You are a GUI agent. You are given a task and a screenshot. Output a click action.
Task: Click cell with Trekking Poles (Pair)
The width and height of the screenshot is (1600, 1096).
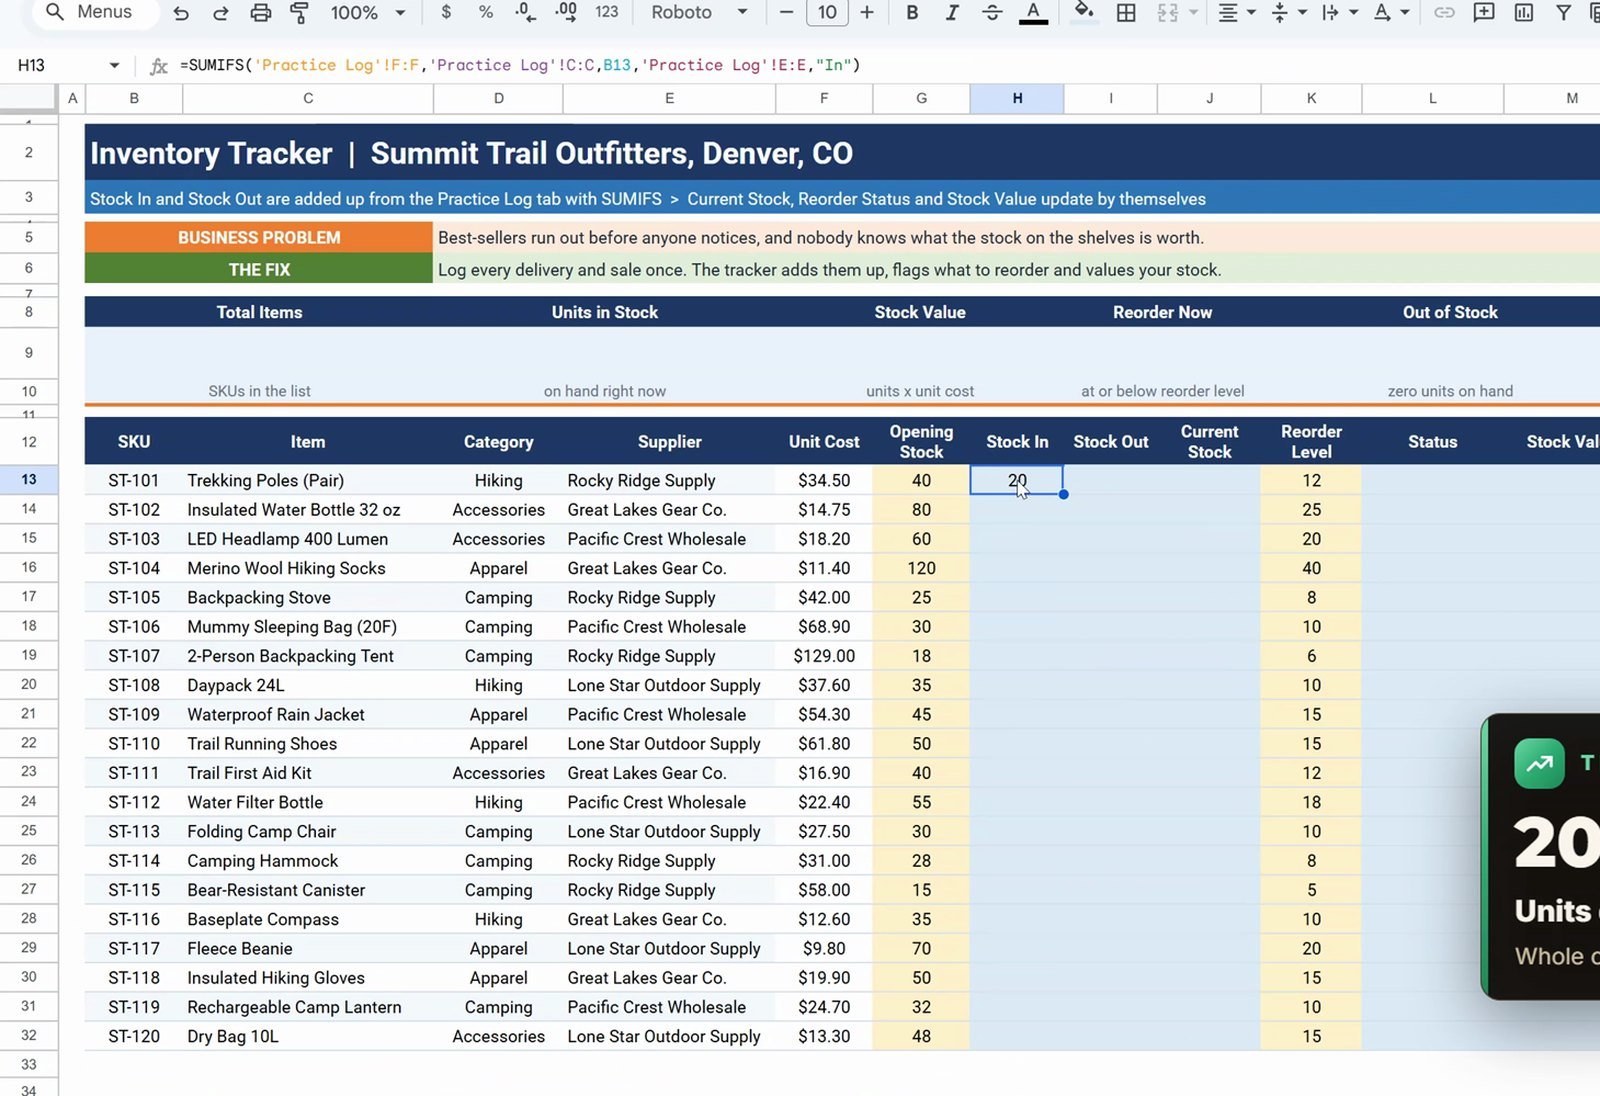308,480
